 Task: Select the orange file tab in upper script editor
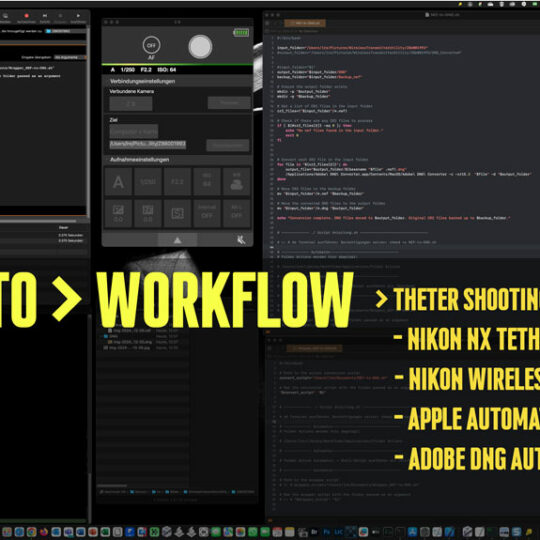[x=305, y=23]
